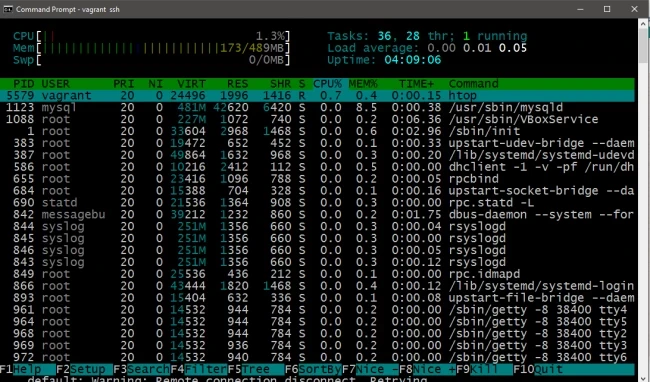Viewport: 650px width, 382px height.
Task: Click F8 Nice + to raise niceness
Action: pos(427,369)
